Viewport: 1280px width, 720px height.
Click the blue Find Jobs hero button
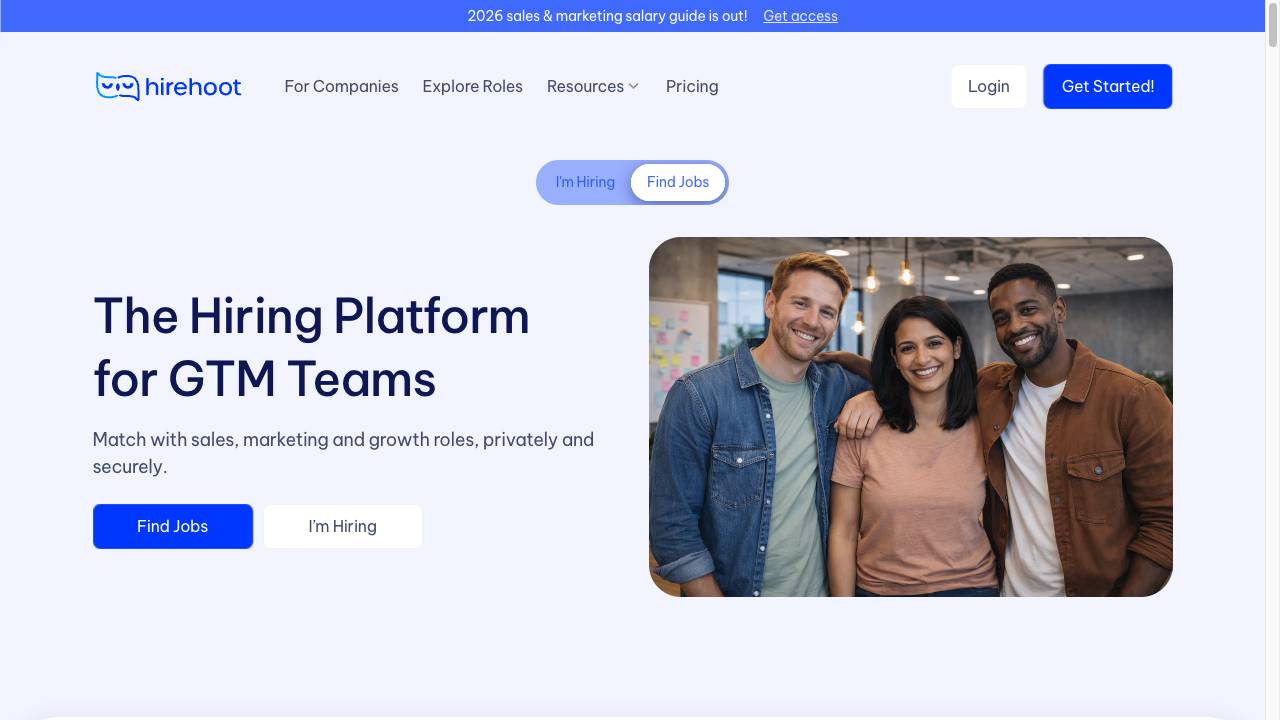173,526
